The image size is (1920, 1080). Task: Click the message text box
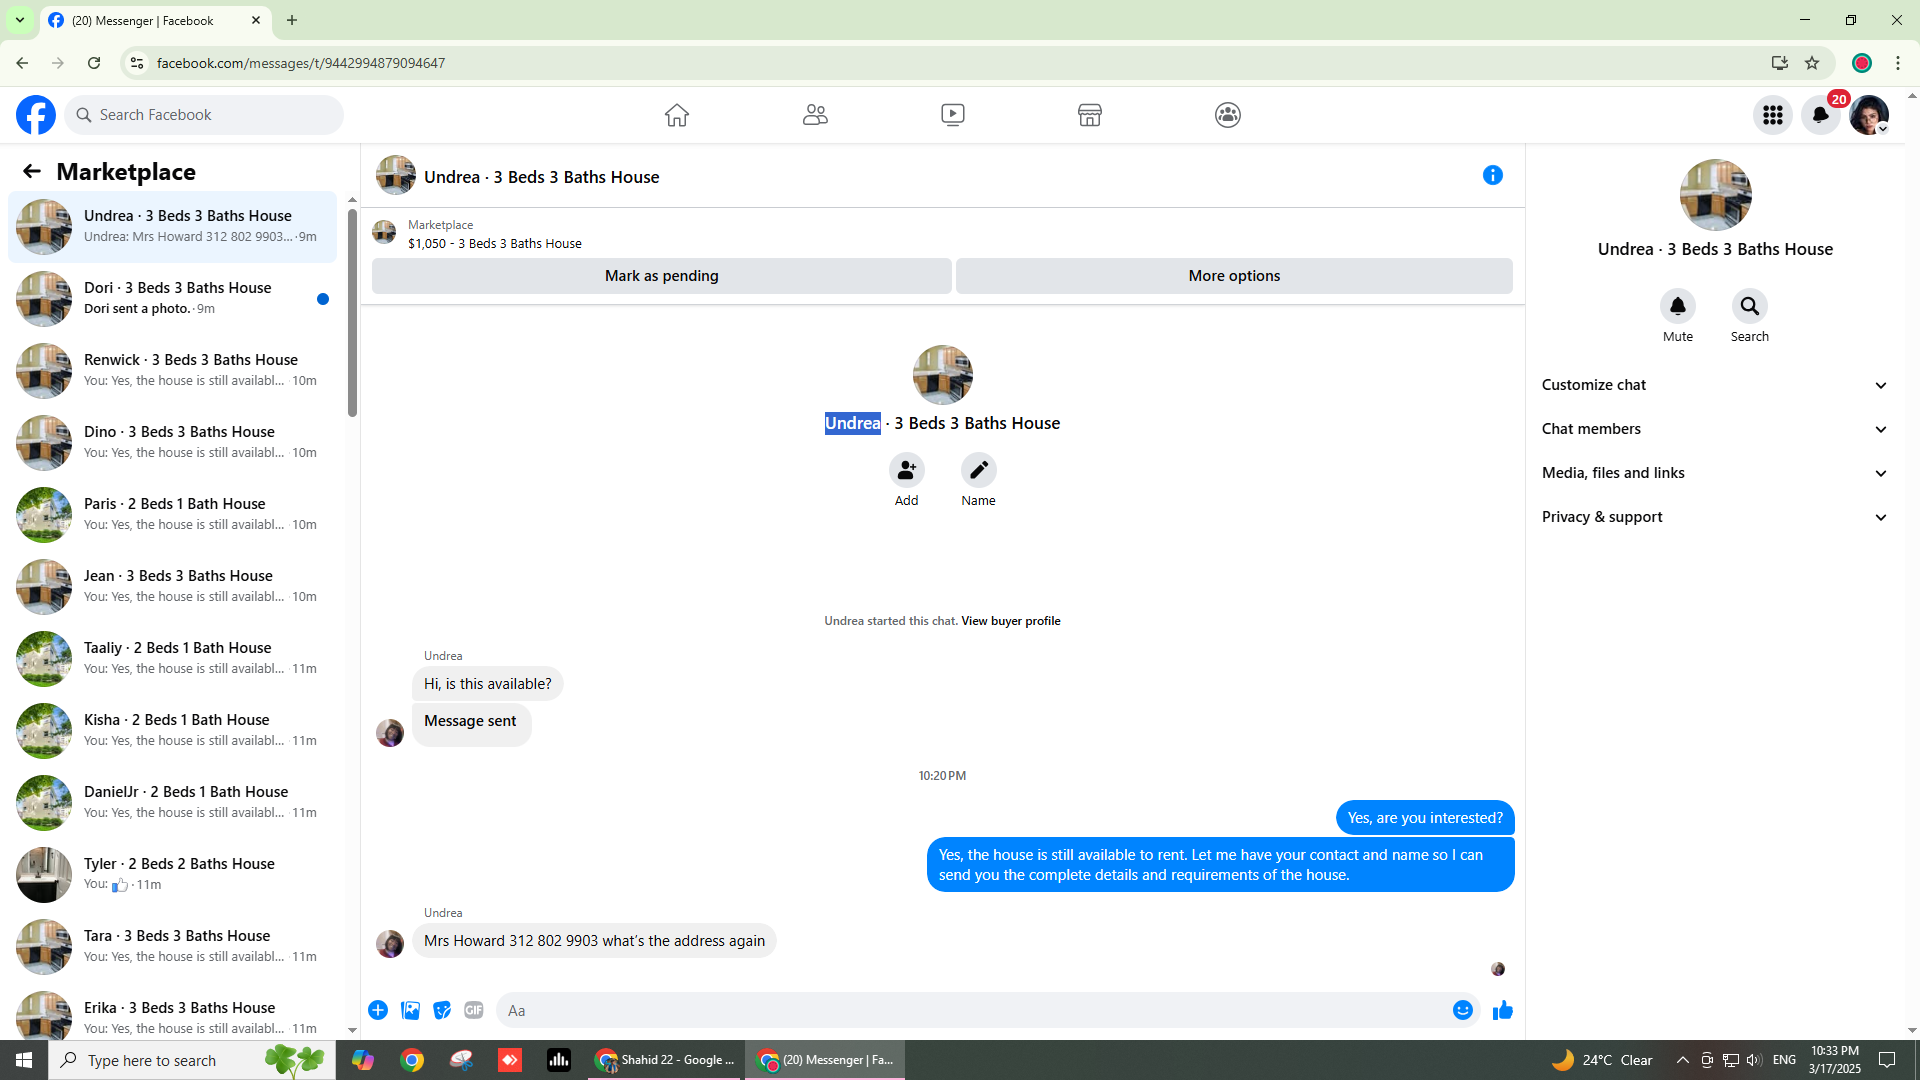[x=970, y=1010]
